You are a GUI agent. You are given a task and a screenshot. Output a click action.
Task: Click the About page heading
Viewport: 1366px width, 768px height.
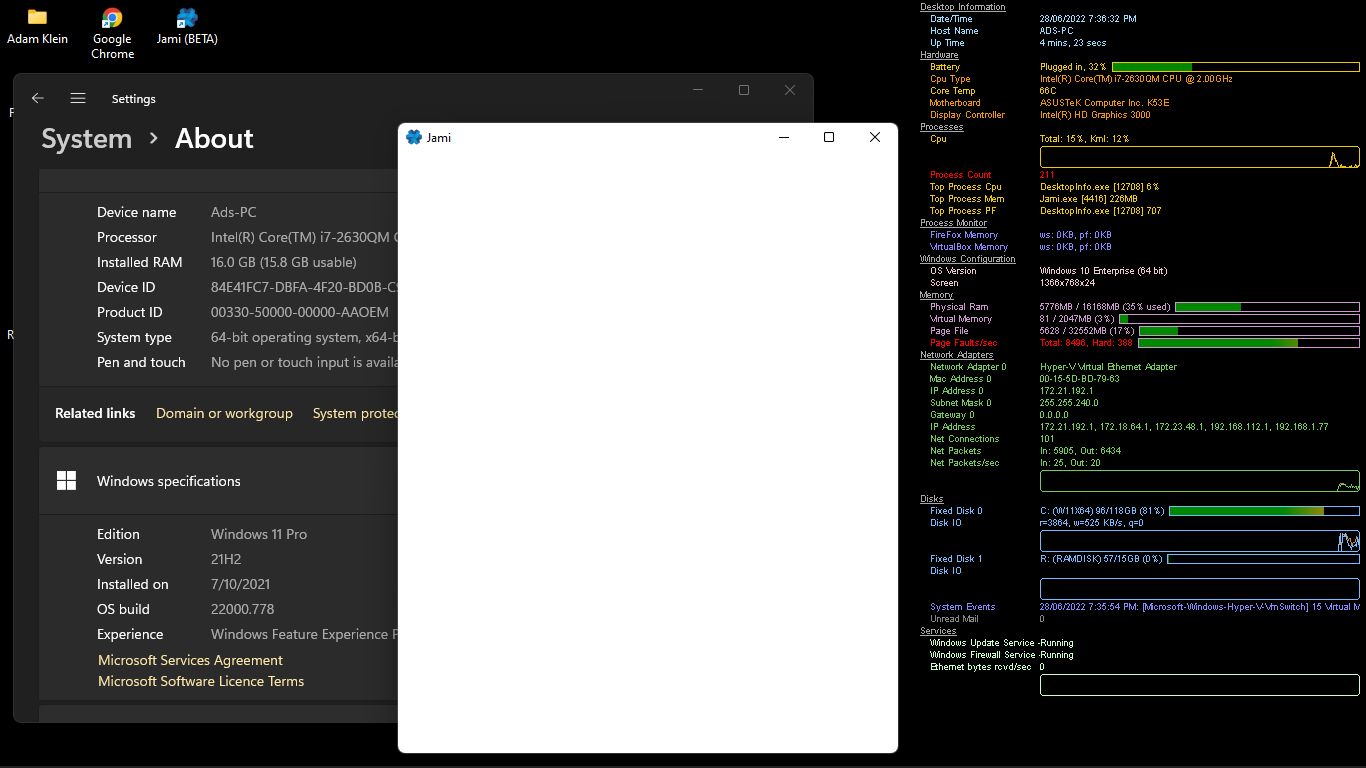click(214, 138)
